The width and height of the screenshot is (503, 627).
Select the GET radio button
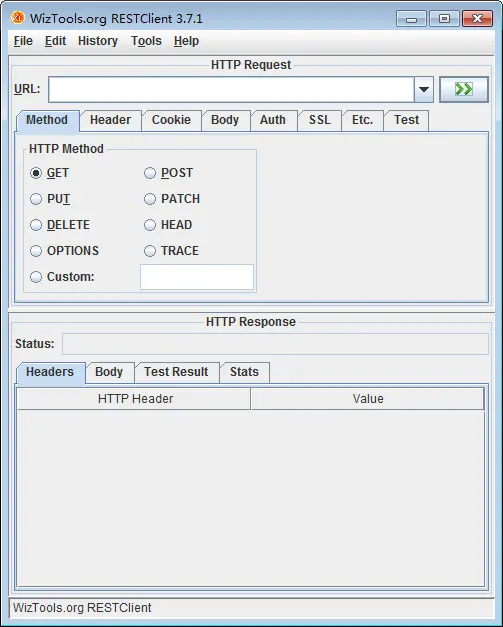point(36,173)
